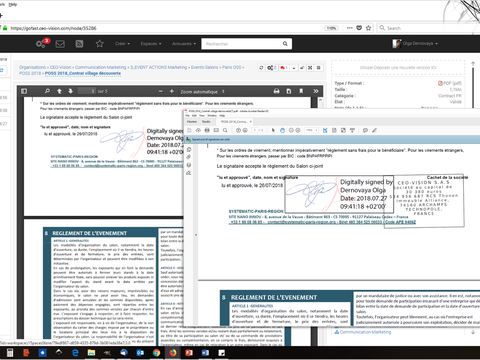
Task: Click the print icon in Acrobat toolbar
Action: [x=207, y=130]
